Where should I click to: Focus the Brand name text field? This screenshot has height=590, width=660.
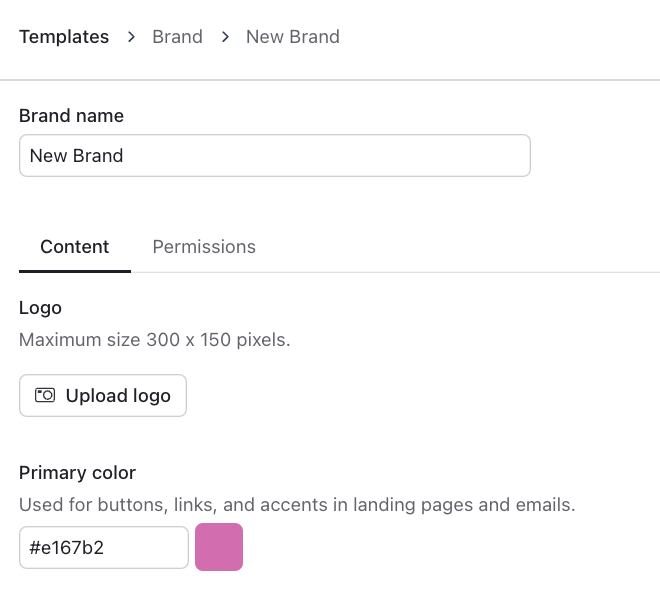pos(274,156)
